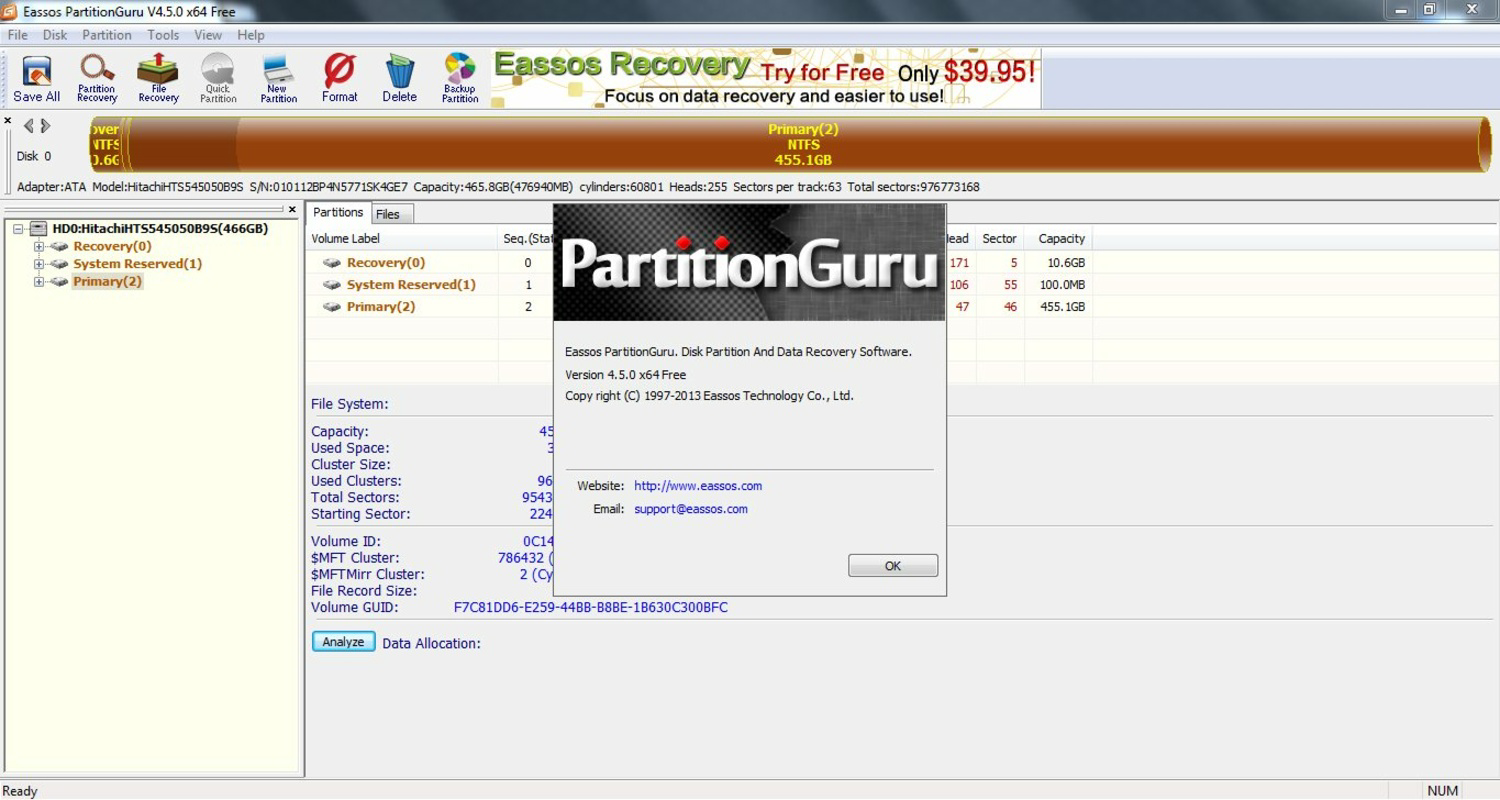Open the File menu

[x=18, y=35]
